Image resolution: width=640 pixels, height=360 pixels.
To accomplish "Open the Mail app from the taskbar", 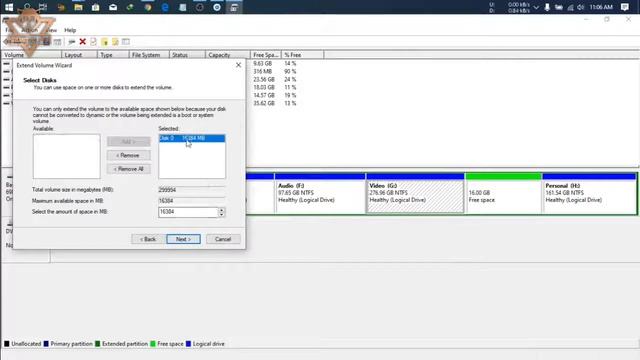I will pos(113,7).
